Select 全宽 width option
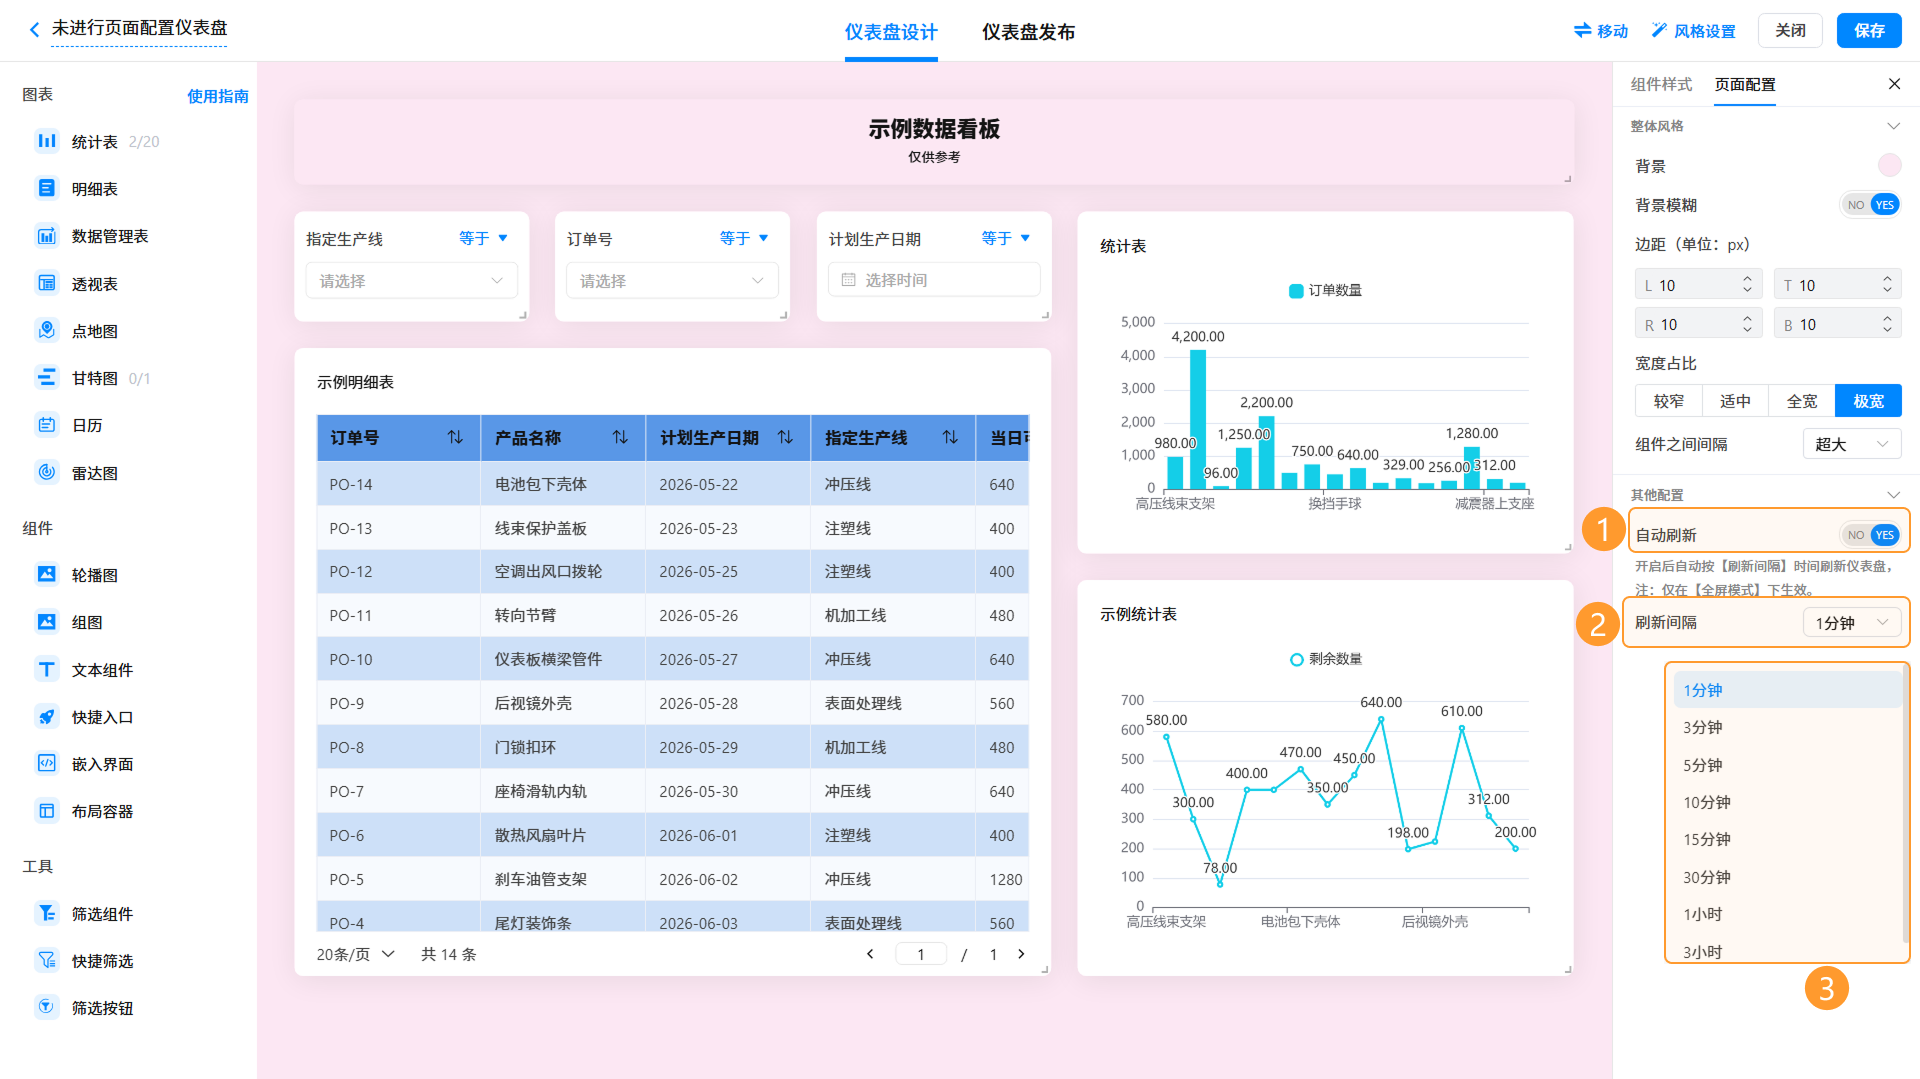The width and height of the screenshot is (1920, 1079). [x=1802, y=401]
